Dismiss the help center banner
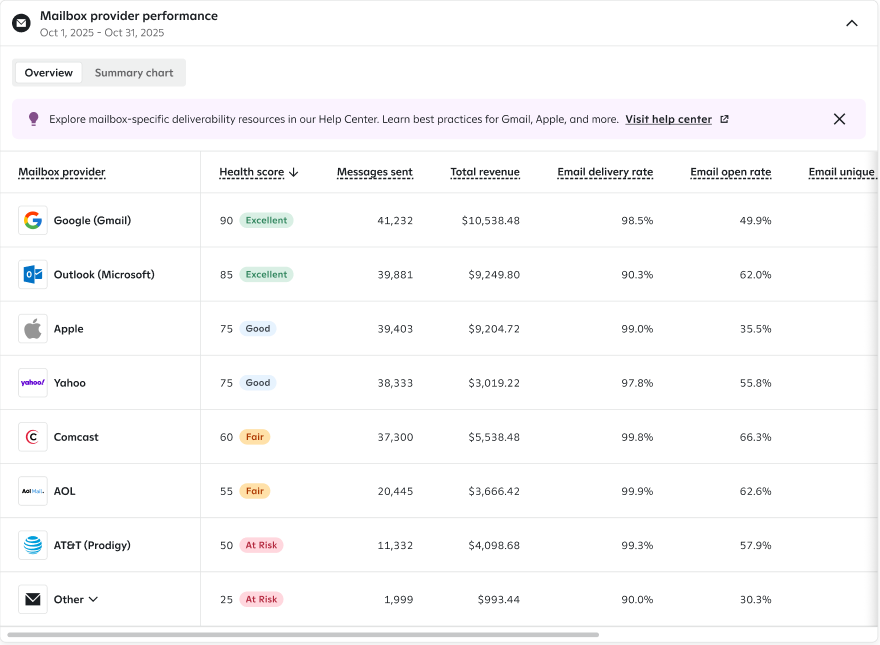880x645 pixels. tap(839, 119)
